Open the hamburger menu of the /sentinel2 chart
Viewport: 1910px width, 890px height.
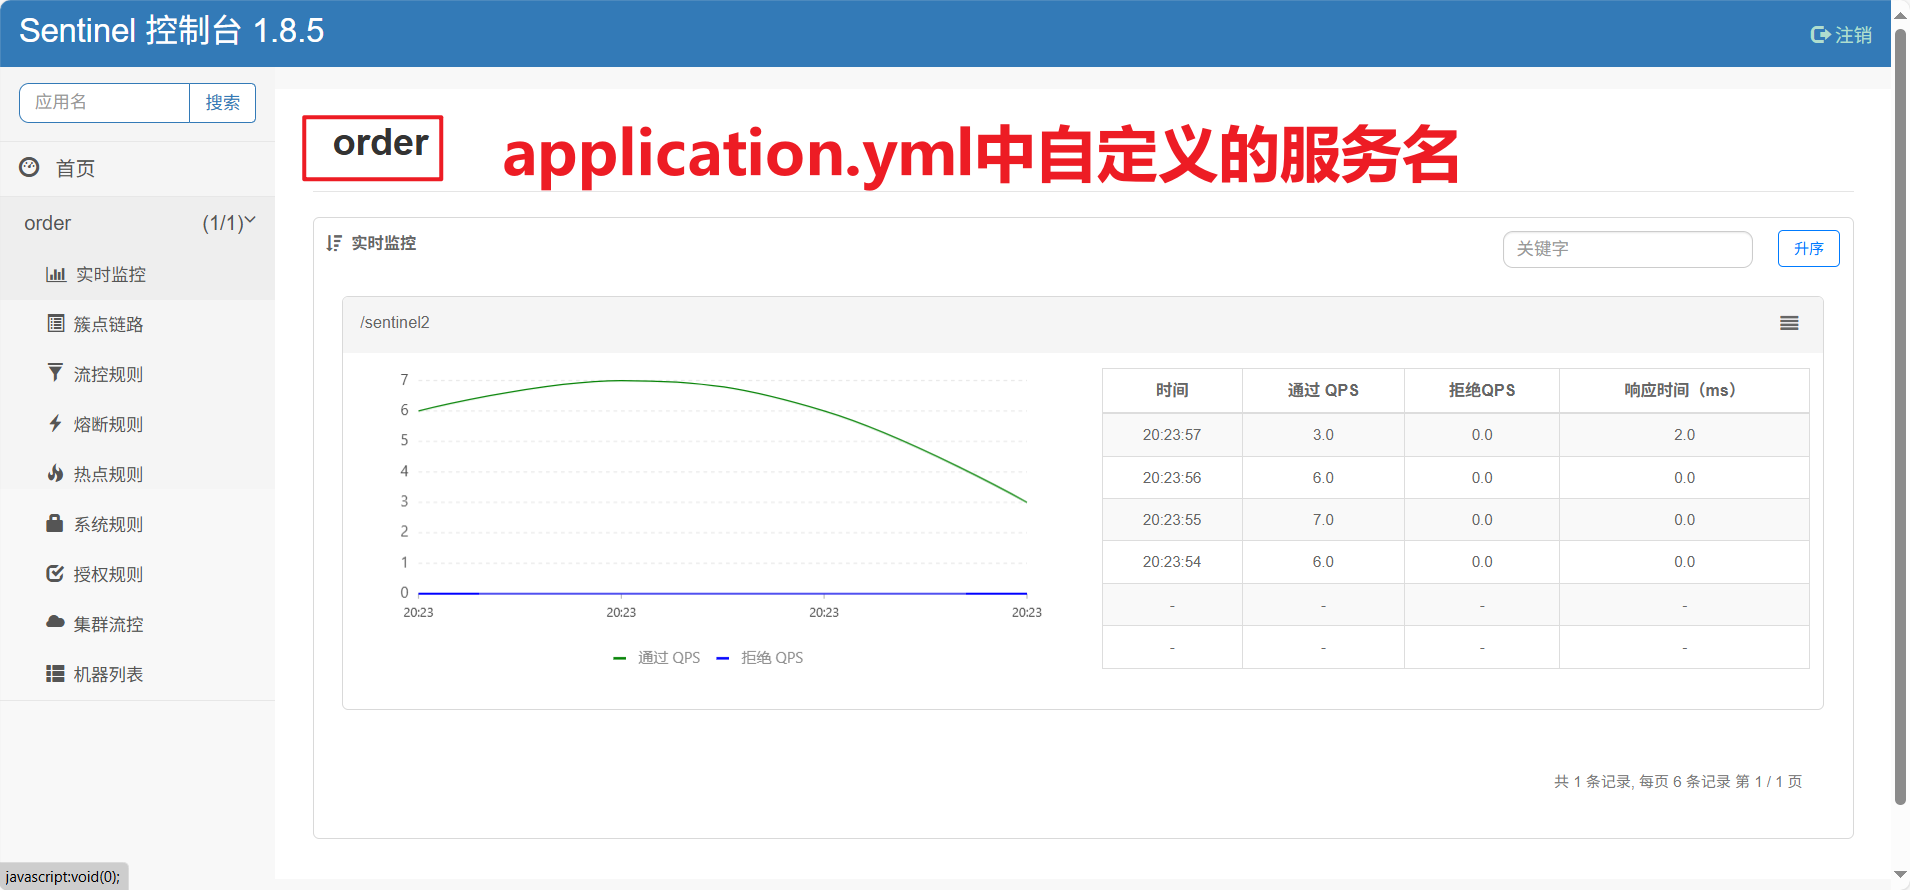pyautogui.click(x=1789, y=323)
